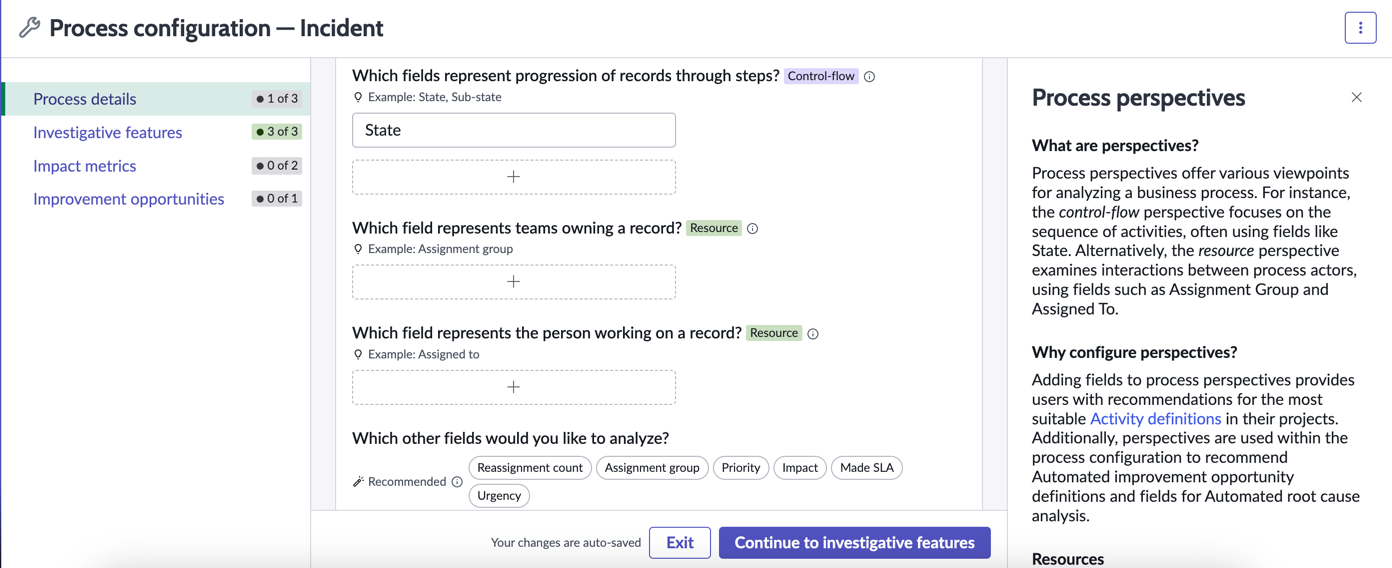Click info icon beside person working Resource tag
This screenshot has height=568, width=1392.
(812, 334)
